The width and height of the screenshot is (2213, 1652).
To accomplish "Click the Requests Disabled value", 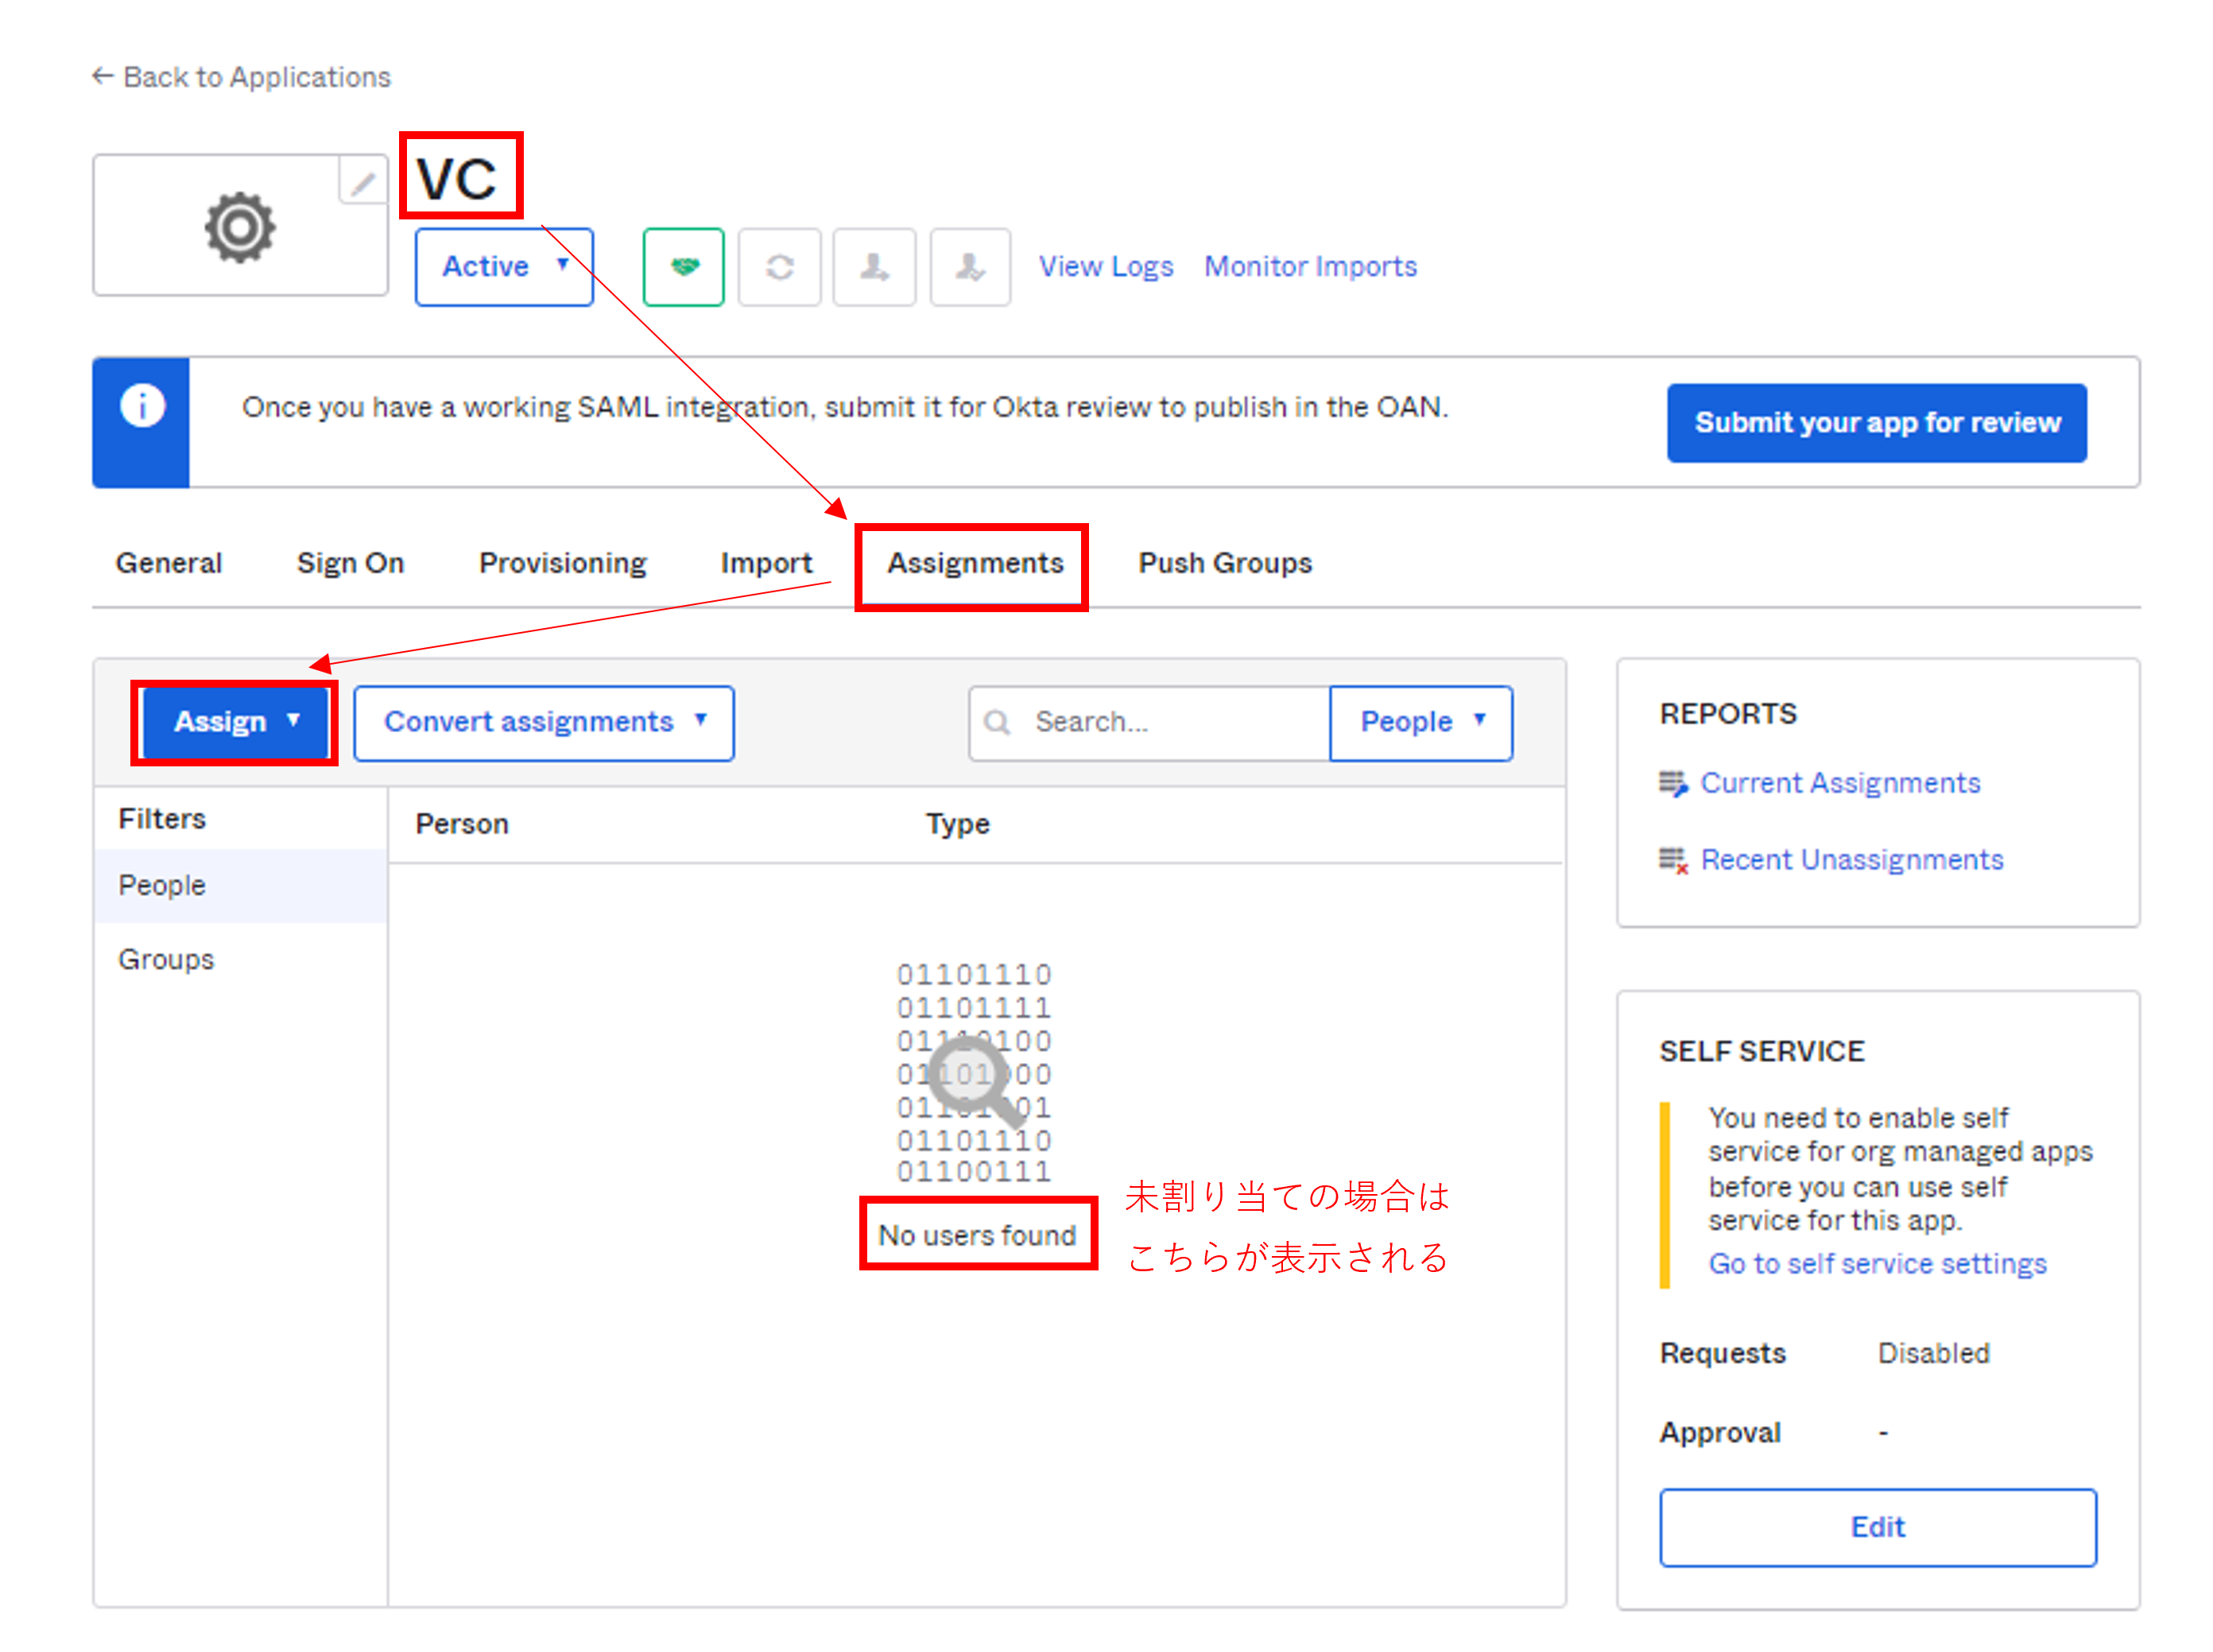I will point(1933,1353).
